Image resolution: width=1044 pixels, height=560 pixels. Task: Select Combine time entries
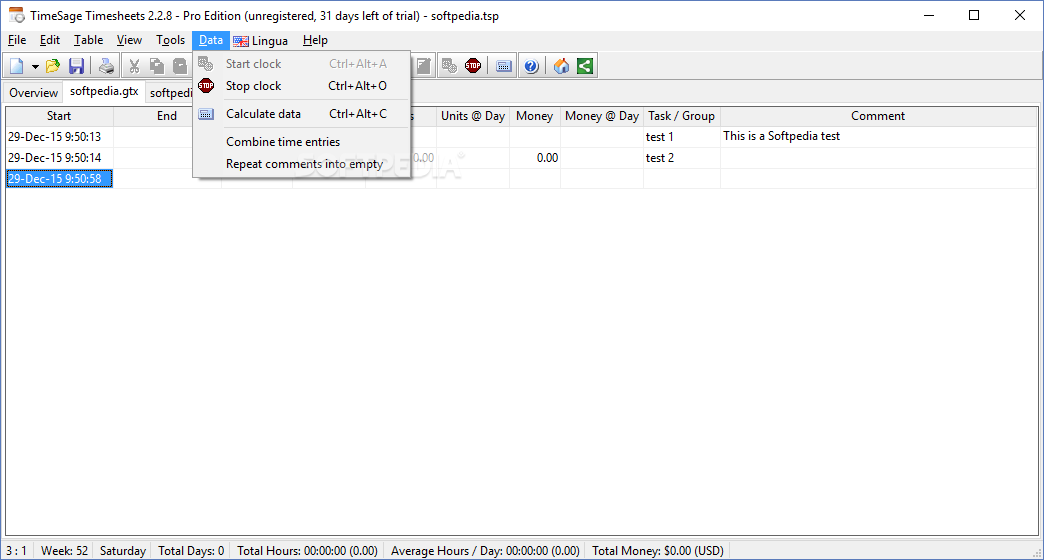click(x=302, y=142)
